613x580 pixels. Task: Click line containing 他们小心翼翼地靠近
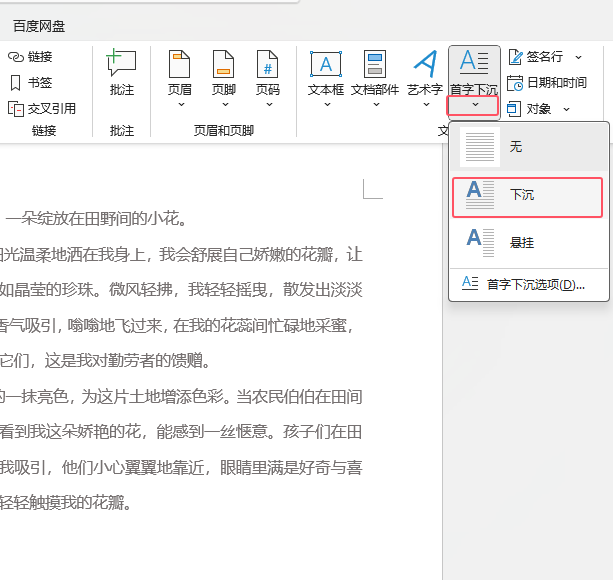pyautogui.click(x=181, y=467)
